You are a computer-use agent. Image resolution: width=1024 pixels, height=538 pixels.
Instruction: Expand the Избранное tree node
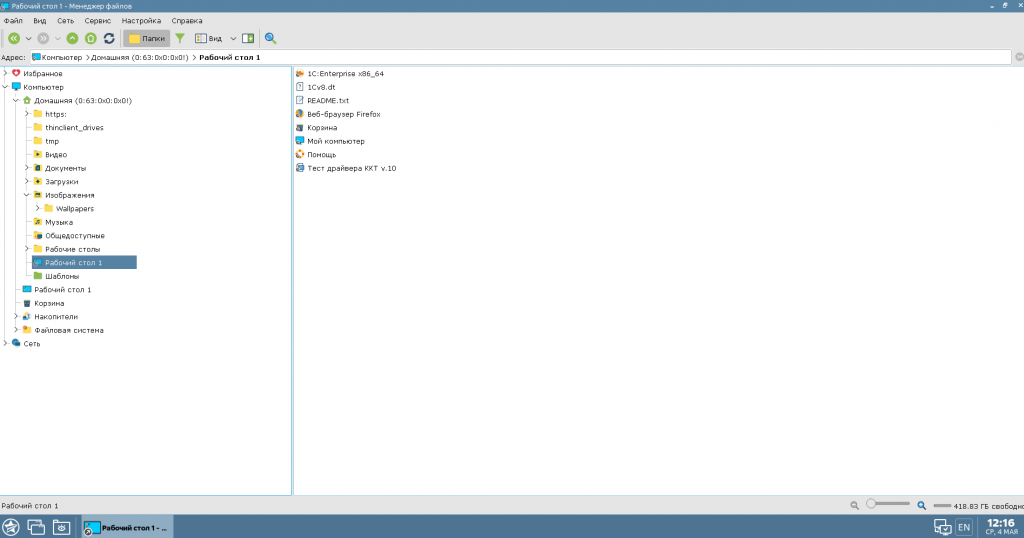click(x=6, y=73)
